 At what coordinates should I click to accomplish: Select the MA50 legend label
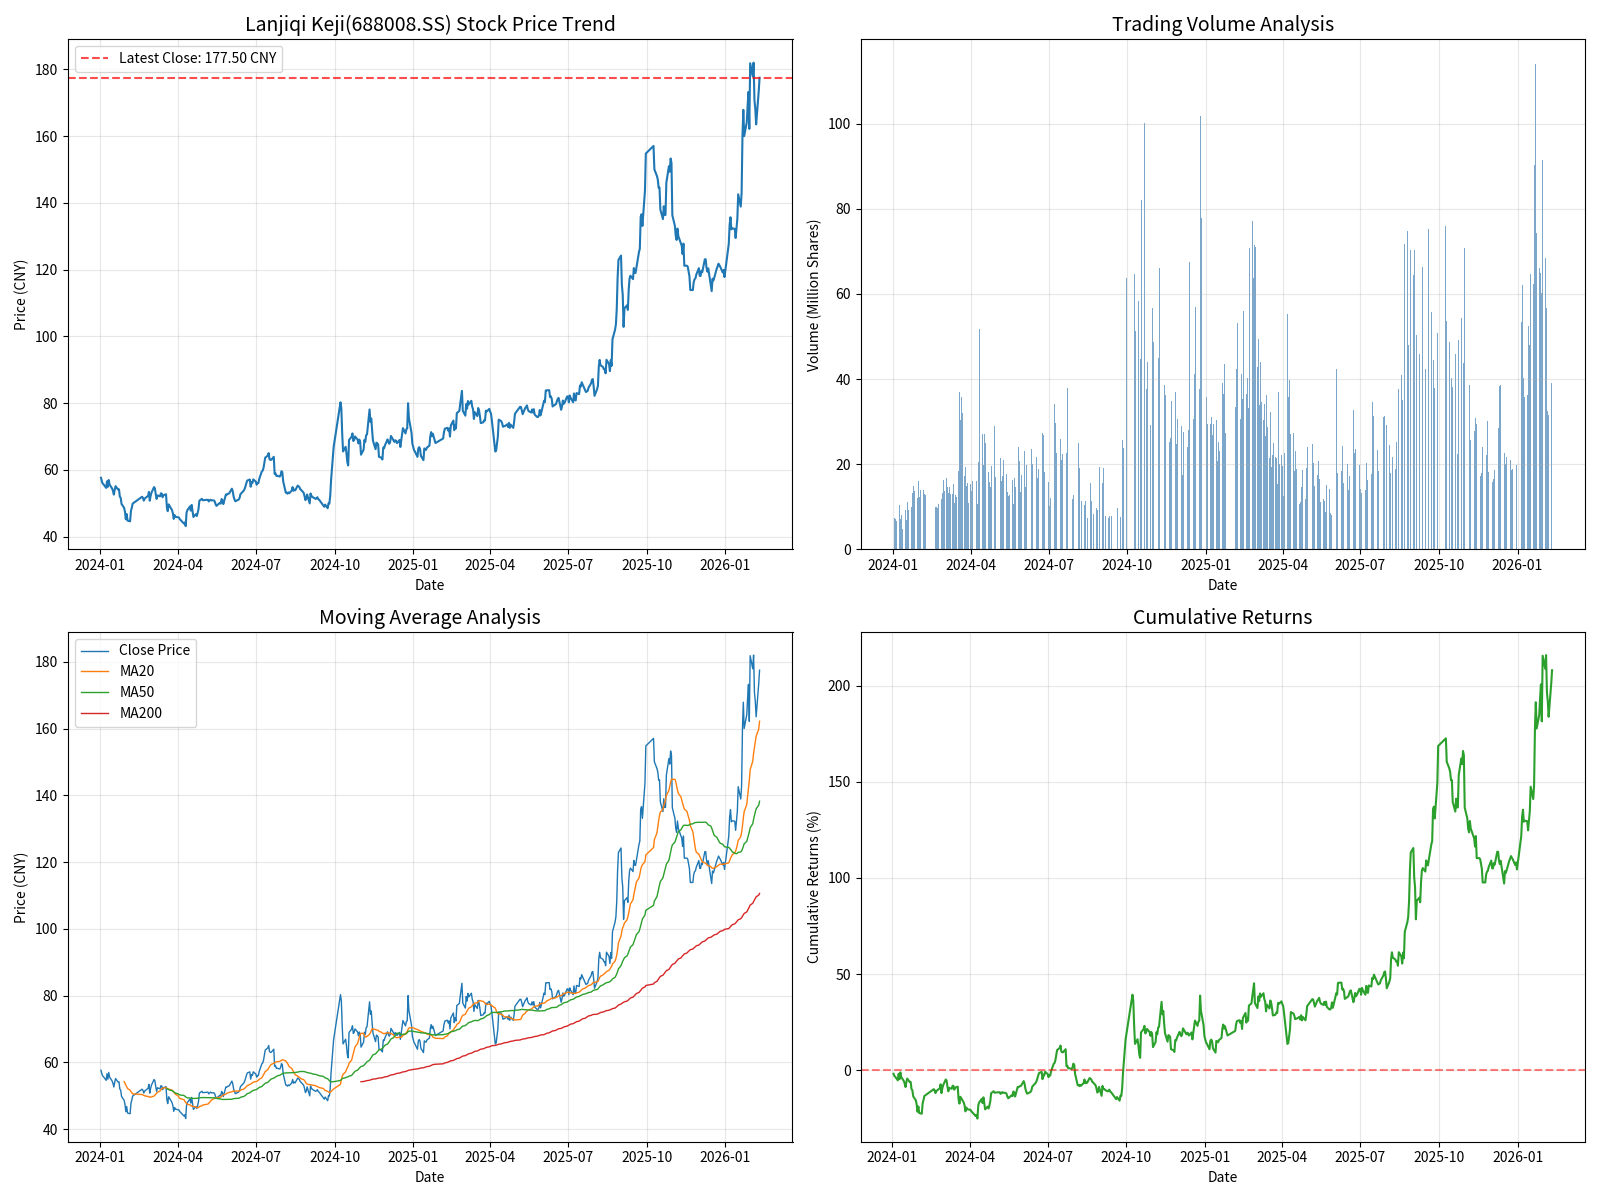tap(137, 692)
